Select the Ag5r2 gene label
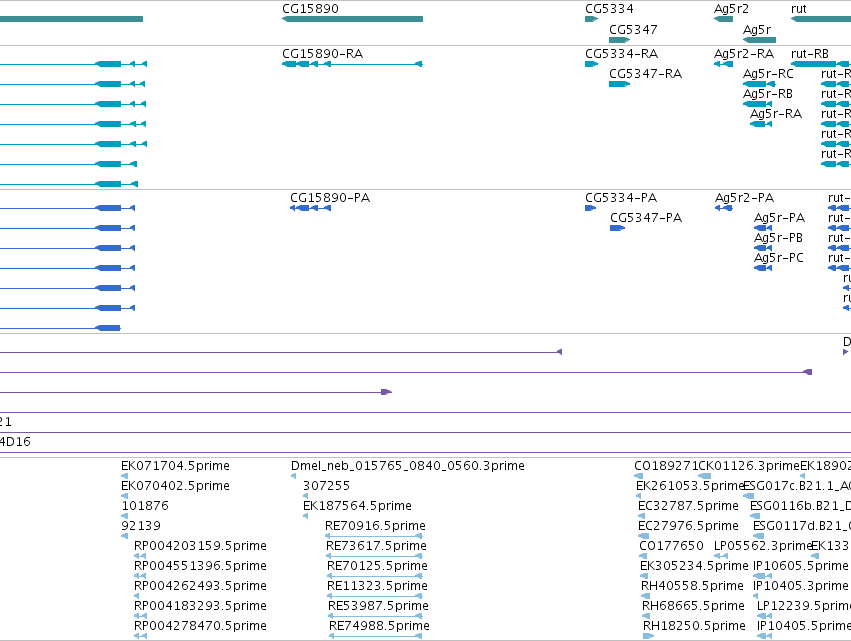This screenshot has height=641, width=851. [x=731, y=9]
